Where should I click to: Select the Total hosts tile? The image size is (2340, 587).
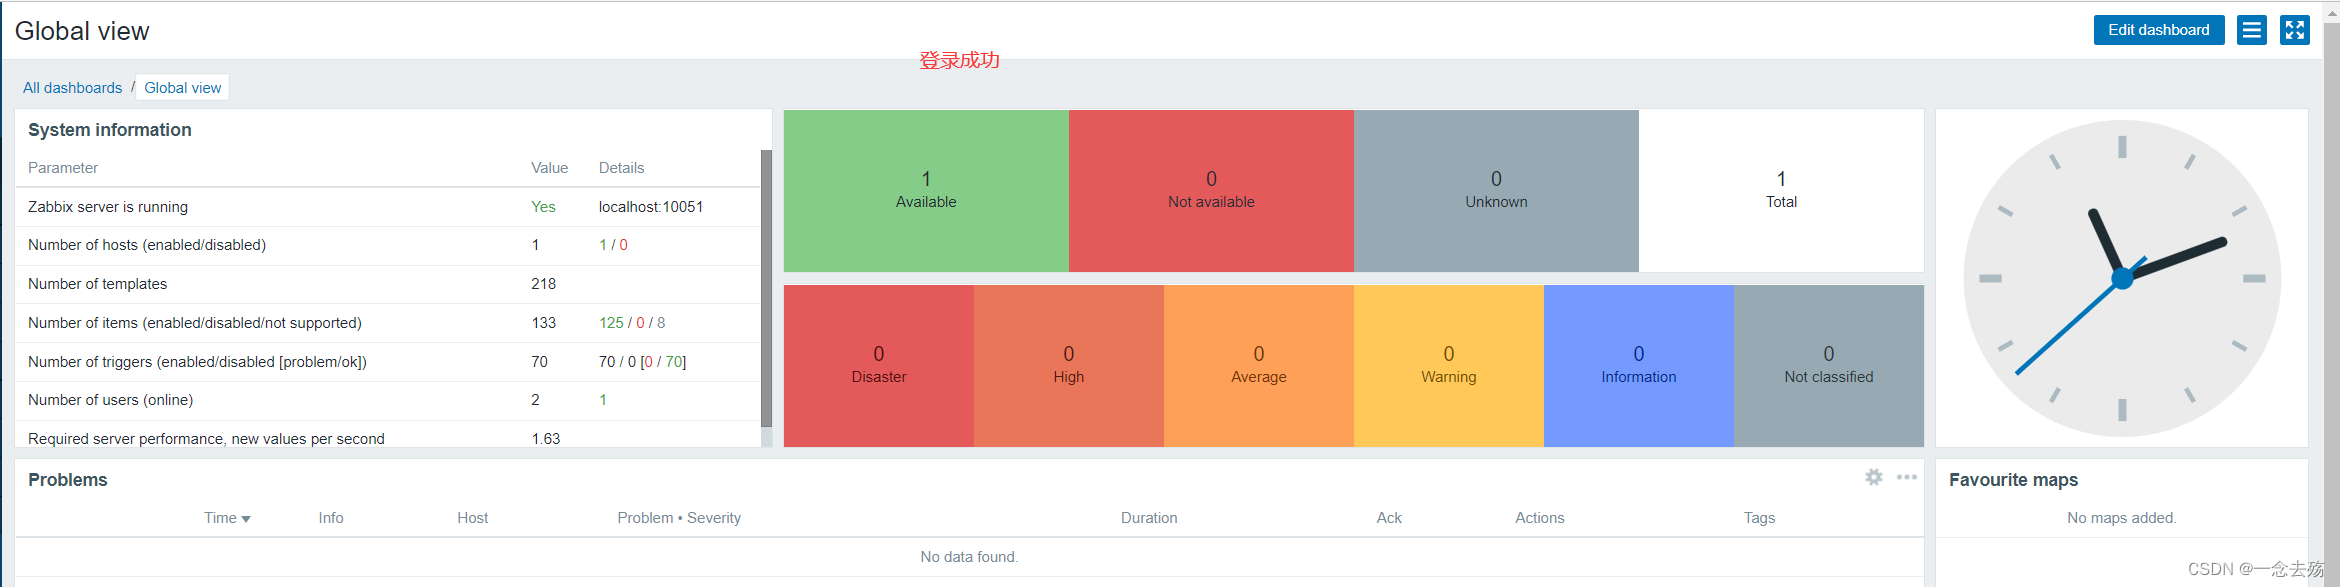pos(1781,190)
